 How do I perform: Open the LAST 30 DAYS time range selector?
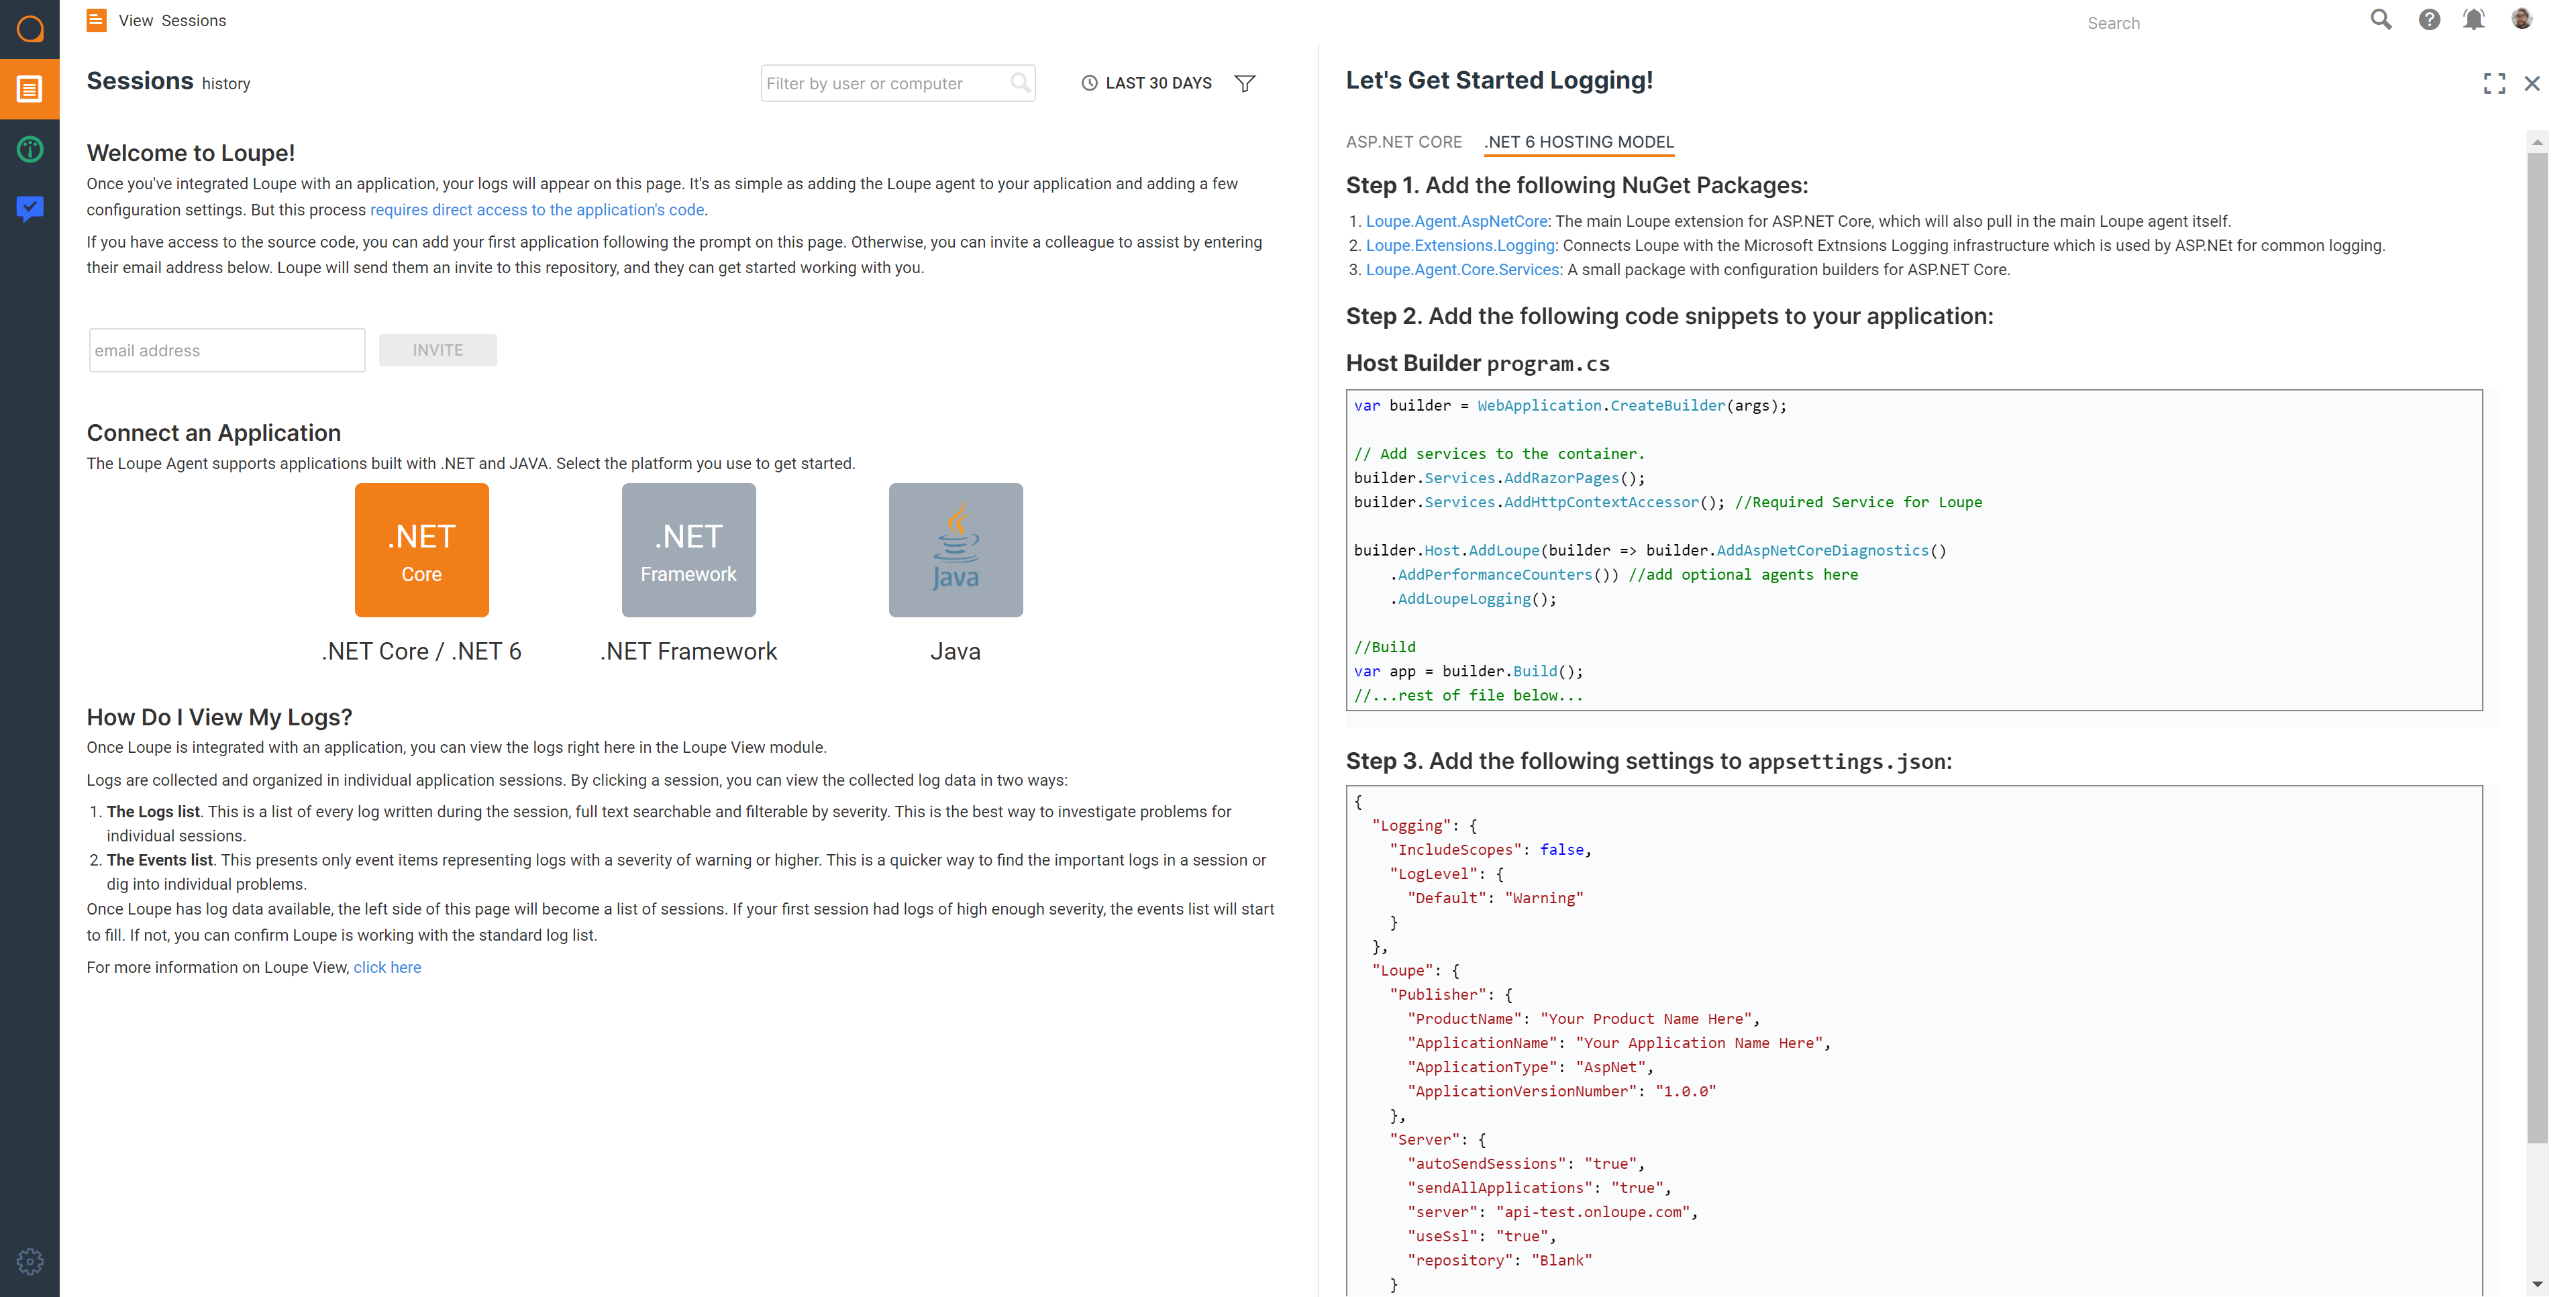[1147, 83]
